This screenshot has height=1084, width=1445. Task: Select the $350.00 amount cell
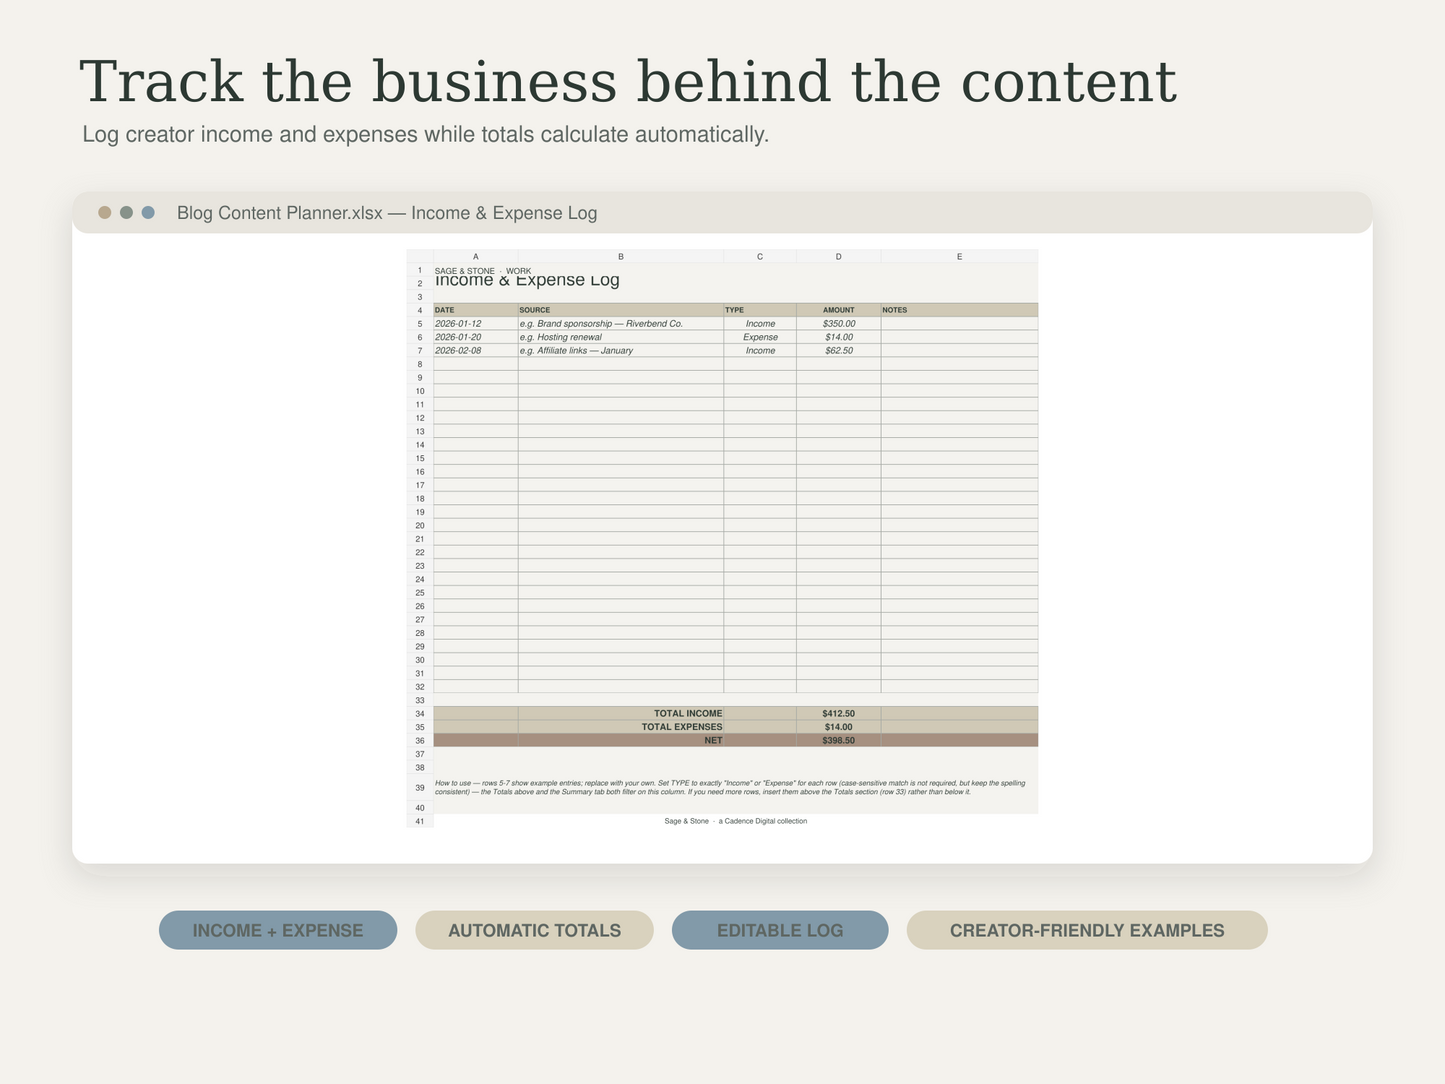pos(839,324)
